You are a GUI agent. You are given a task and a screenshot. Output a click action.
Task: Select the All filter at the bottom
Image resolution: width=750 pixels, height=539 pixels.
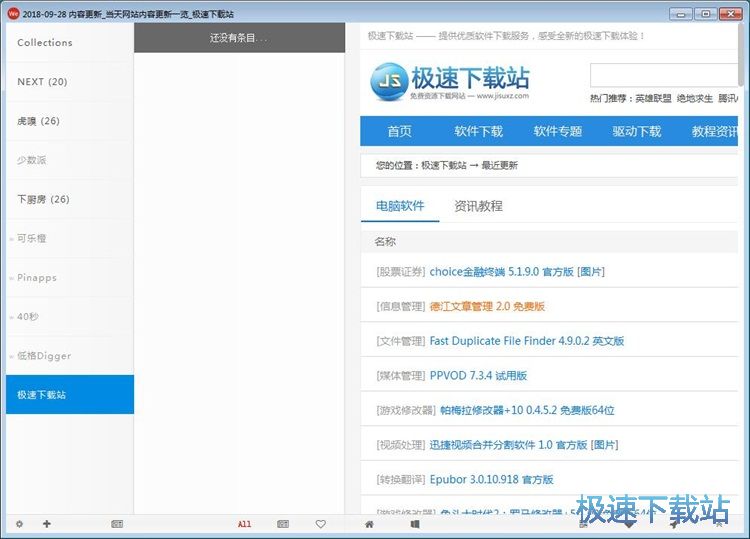click(x=244, y=524)
